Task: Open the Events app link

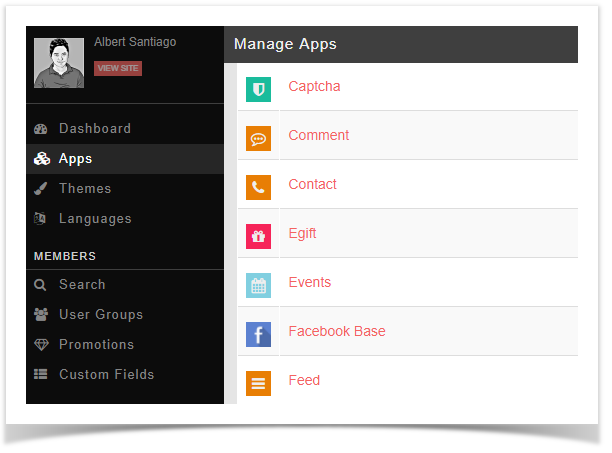Action: [309, 283]
